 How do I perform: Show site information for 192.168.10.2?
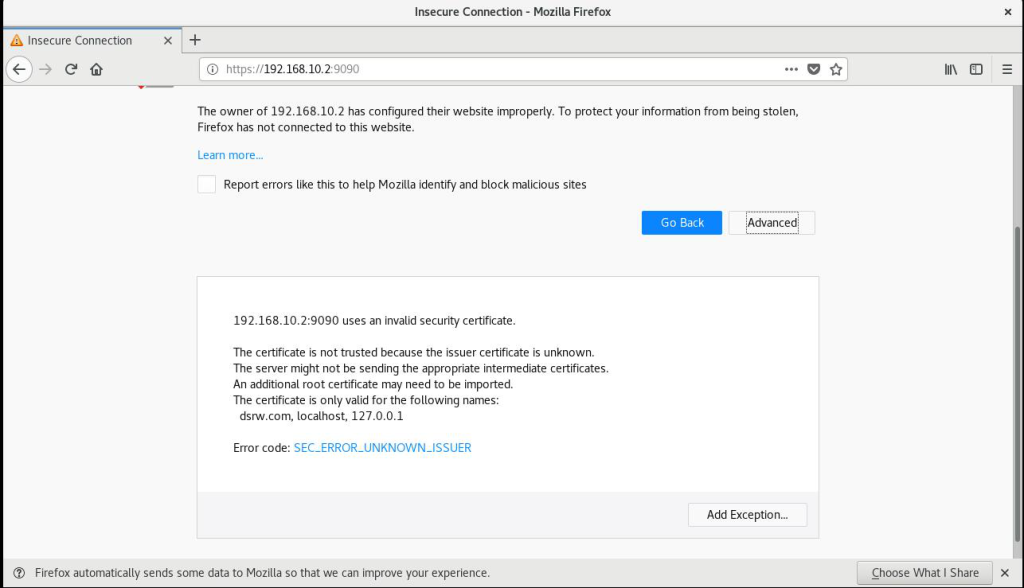[x=212, y=69]
